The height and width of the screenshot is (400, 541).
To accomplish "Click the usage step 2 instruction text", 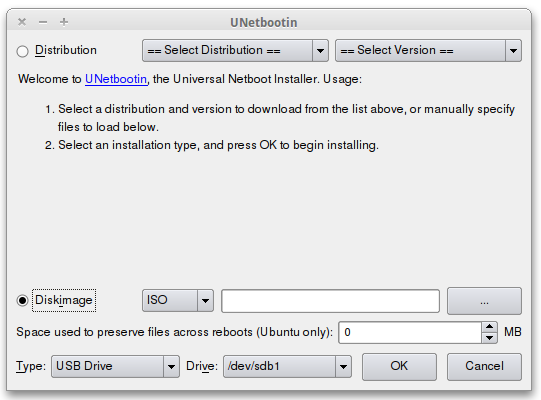I will 212,145.
